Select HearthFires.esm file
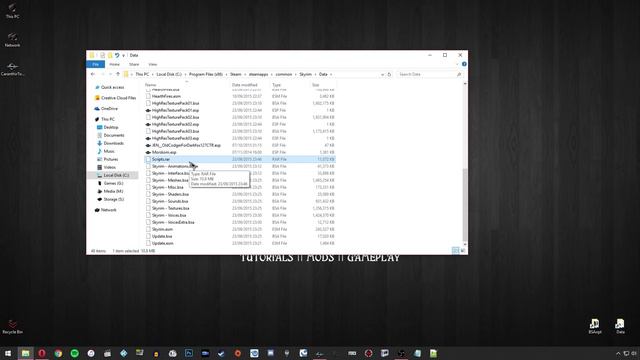The width and height of the screenshot is (640, 360). coord(166,96)
